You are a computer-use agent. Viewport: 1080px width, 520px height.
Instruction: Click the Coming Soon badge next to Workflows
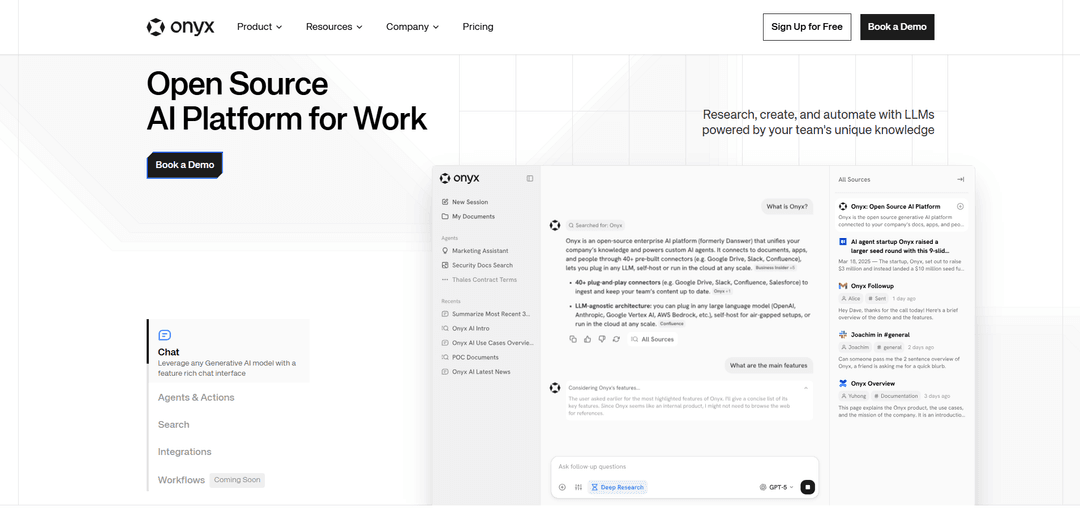pyautogui.click(x=237, y=480)
